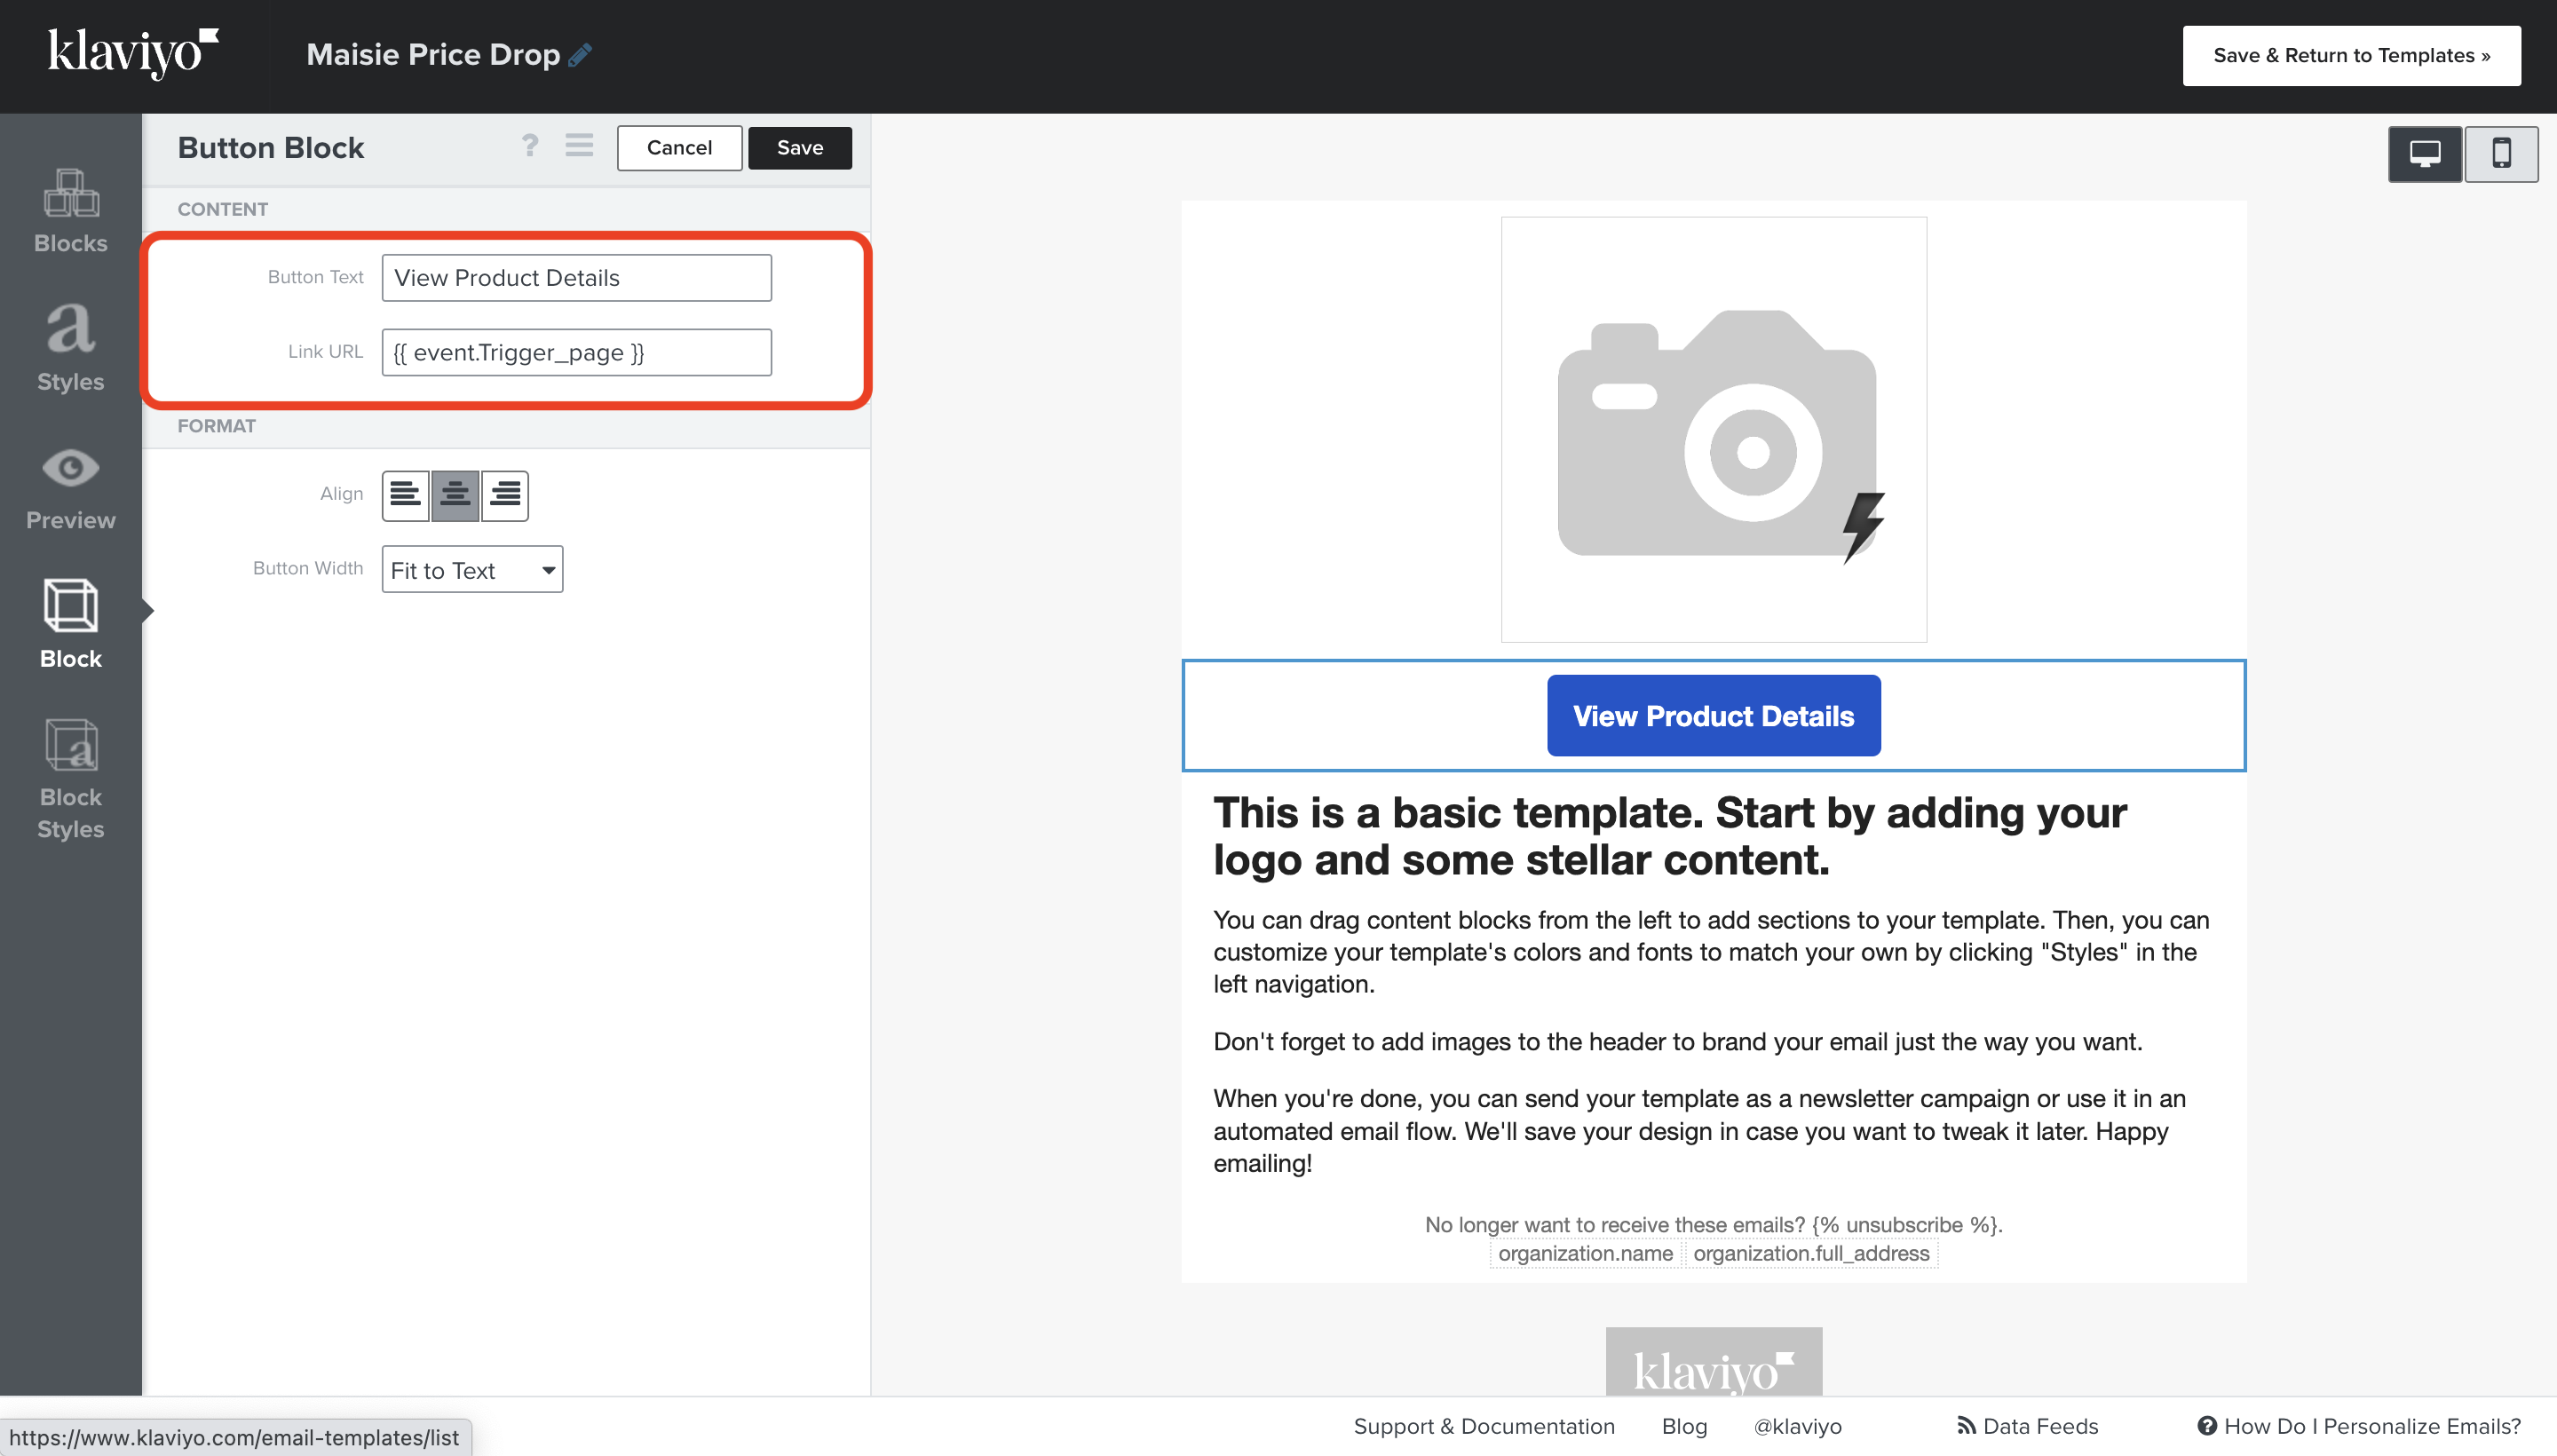Image resolution: width=2557 pixels, height=1456 pixels.
Task: Open the Preview eye icon
Action: 70,487
